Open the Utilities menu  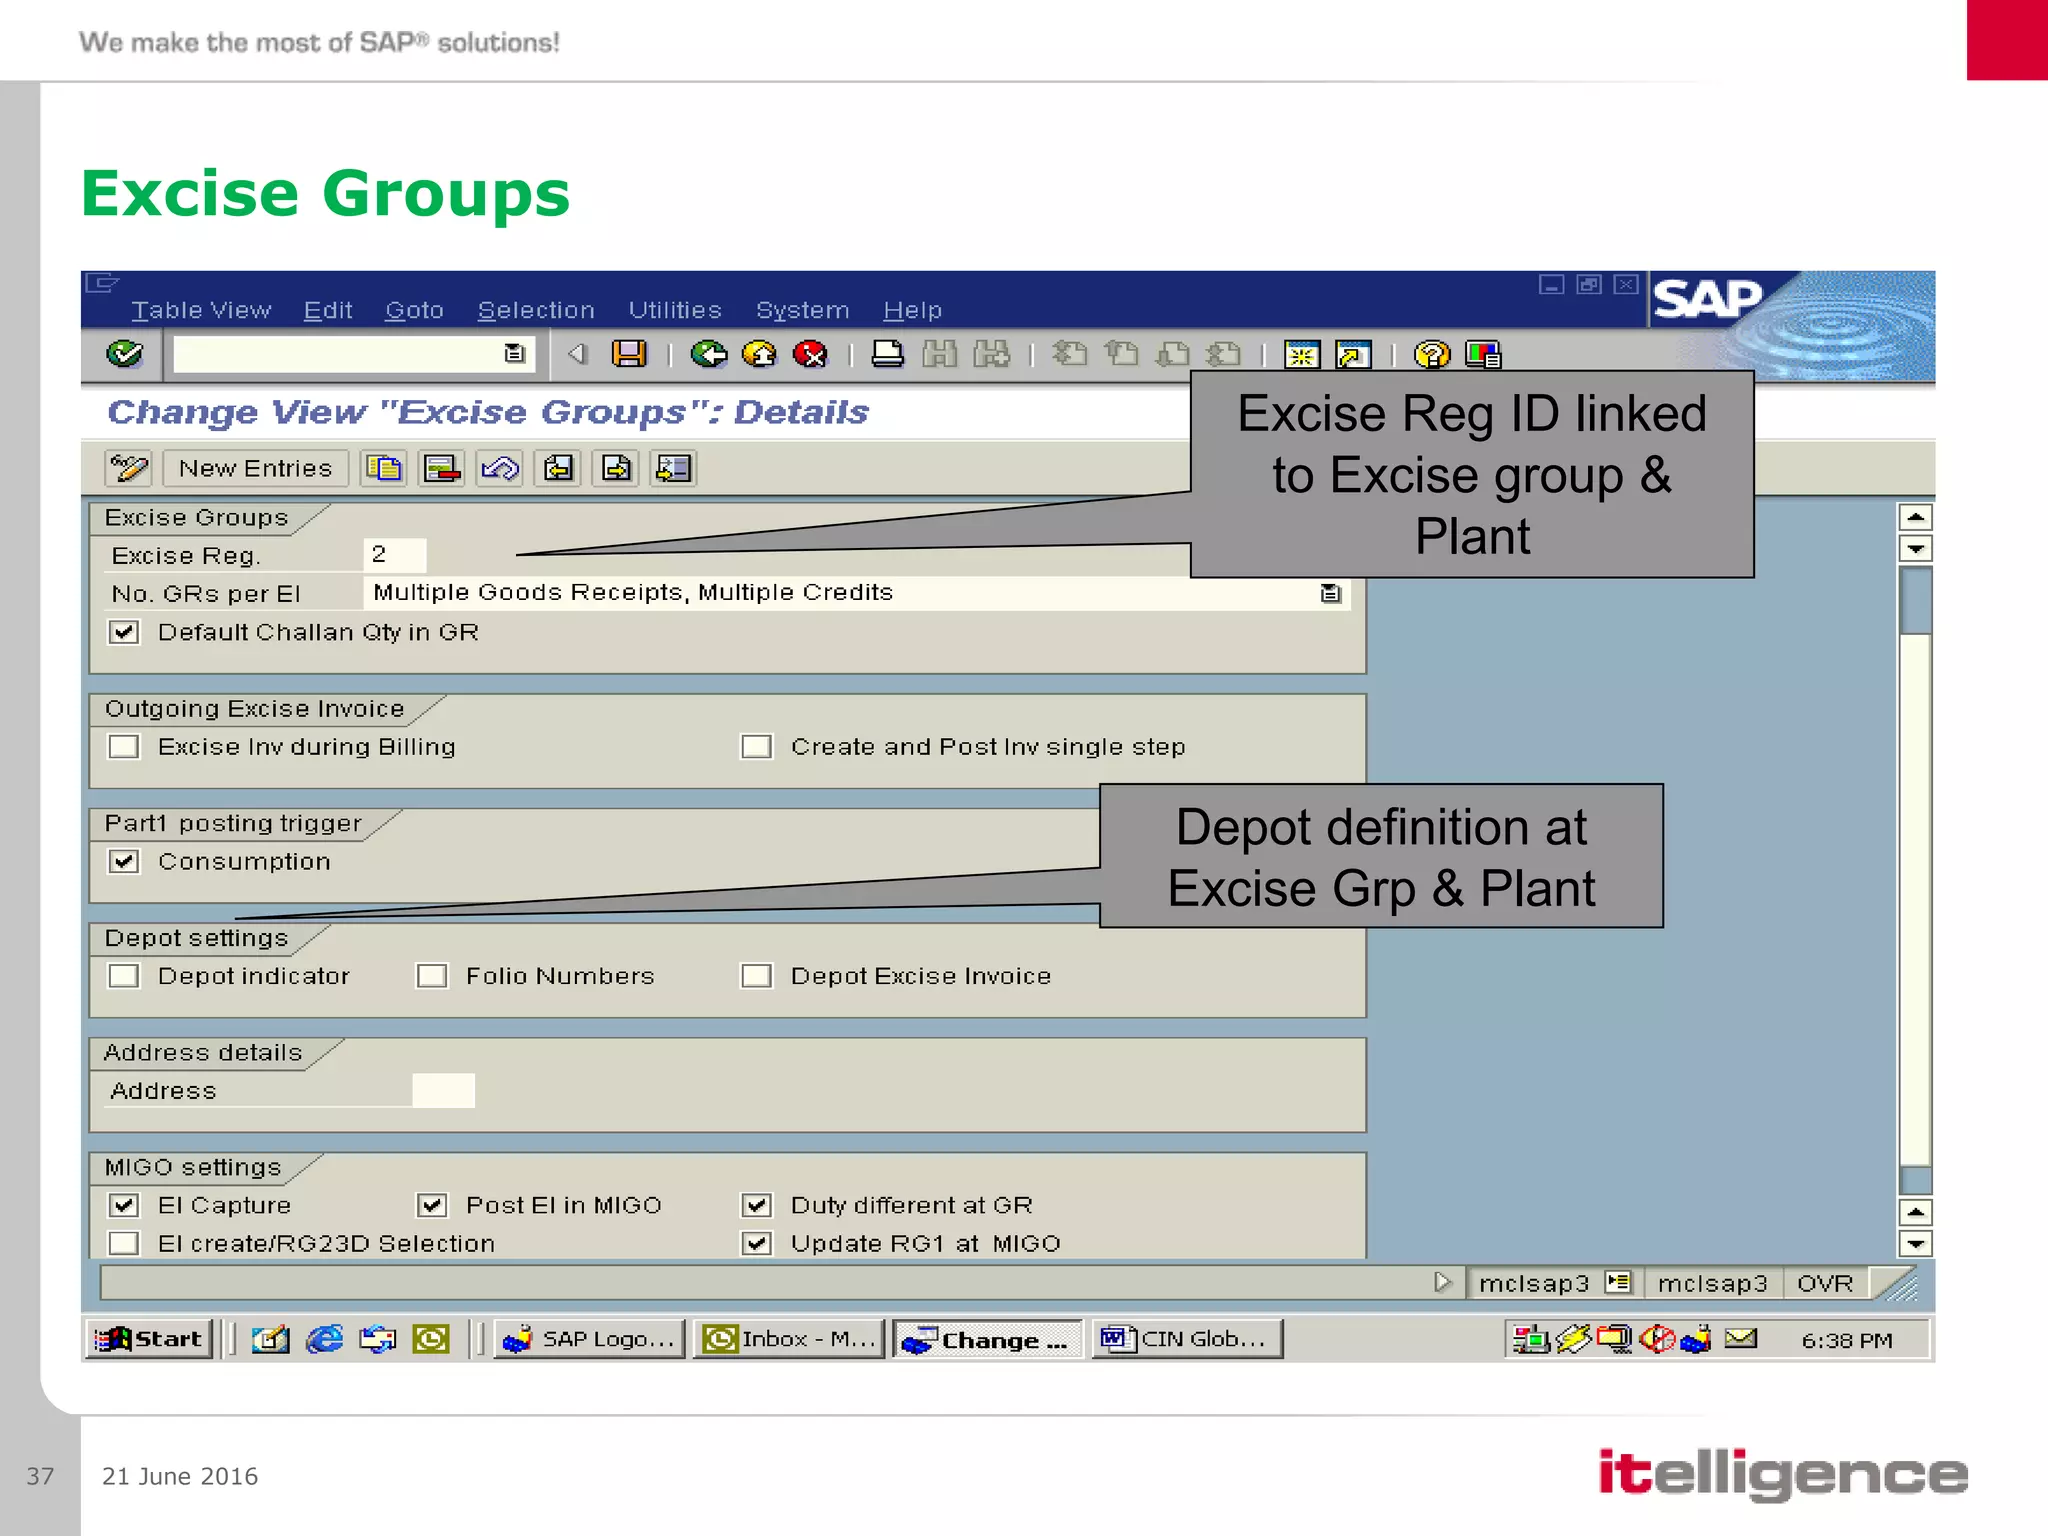pos(674,310)
